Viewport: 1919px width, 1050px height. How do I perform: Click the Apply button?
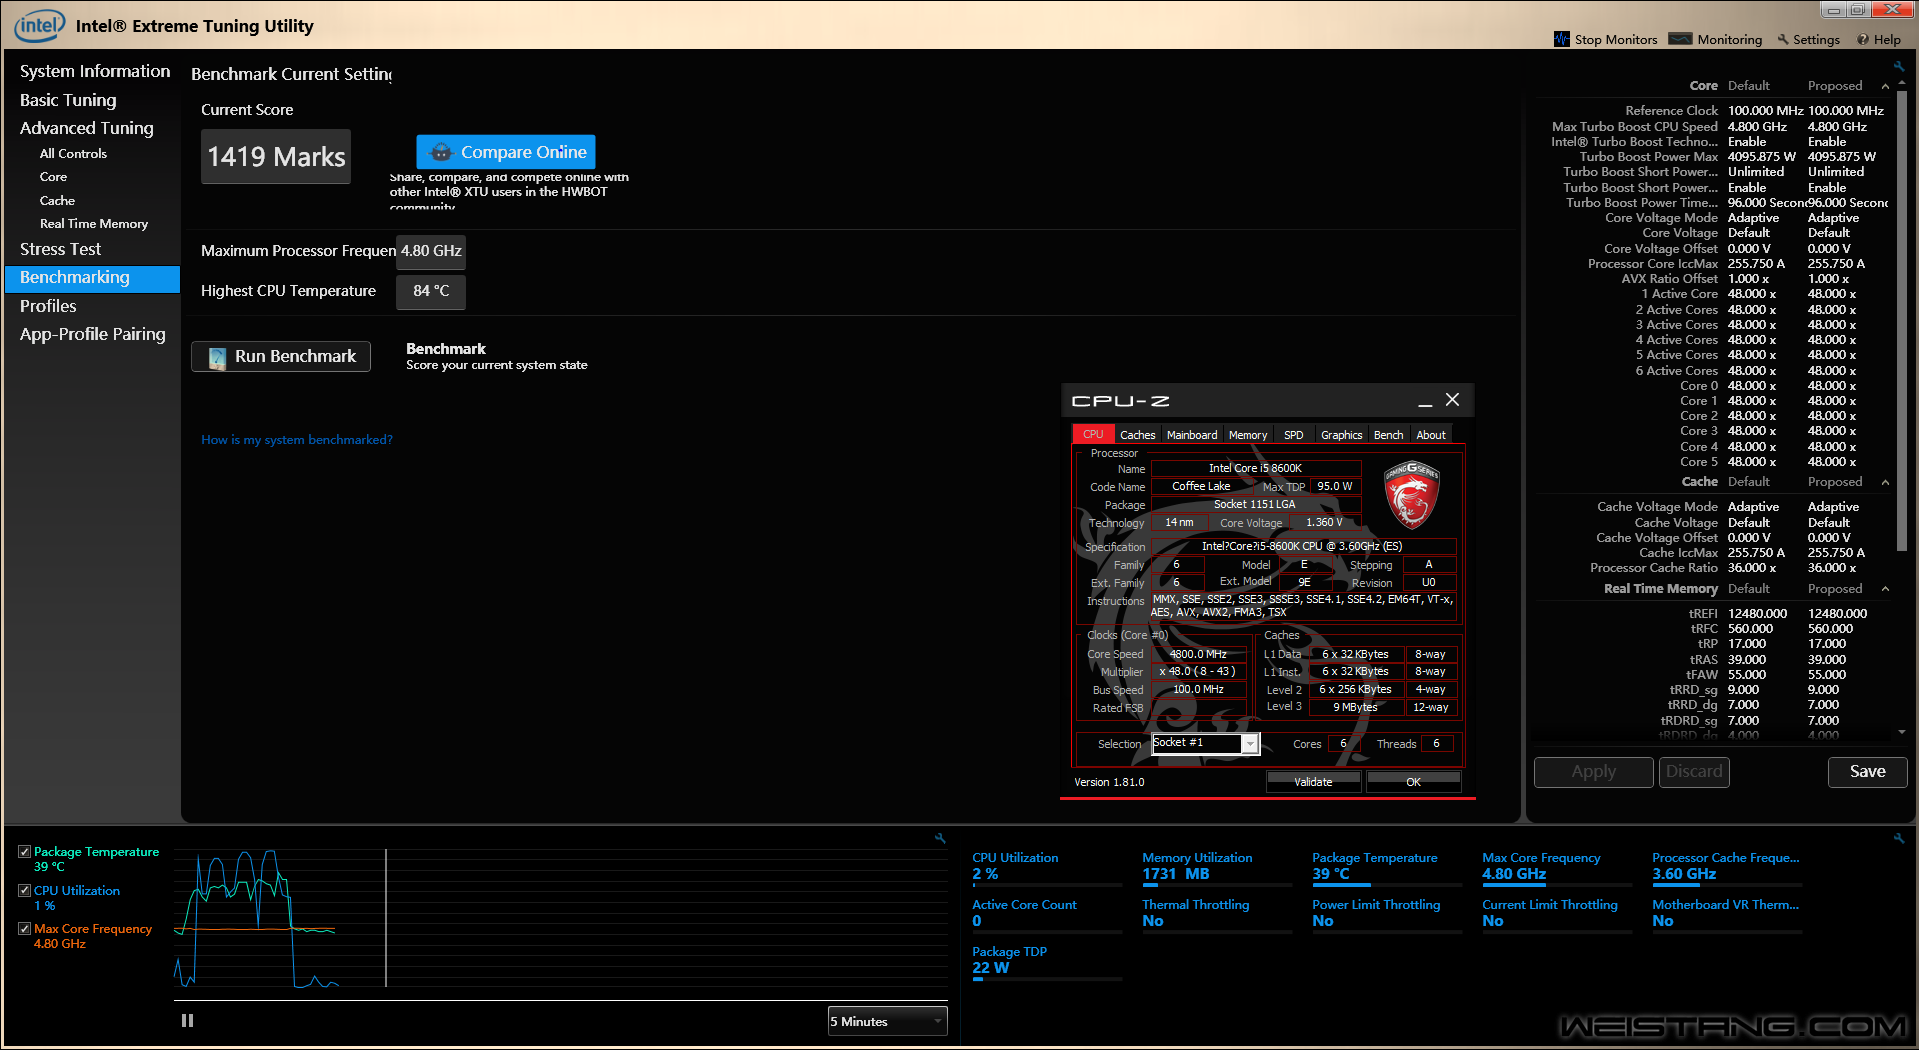tap(1594, 772)
